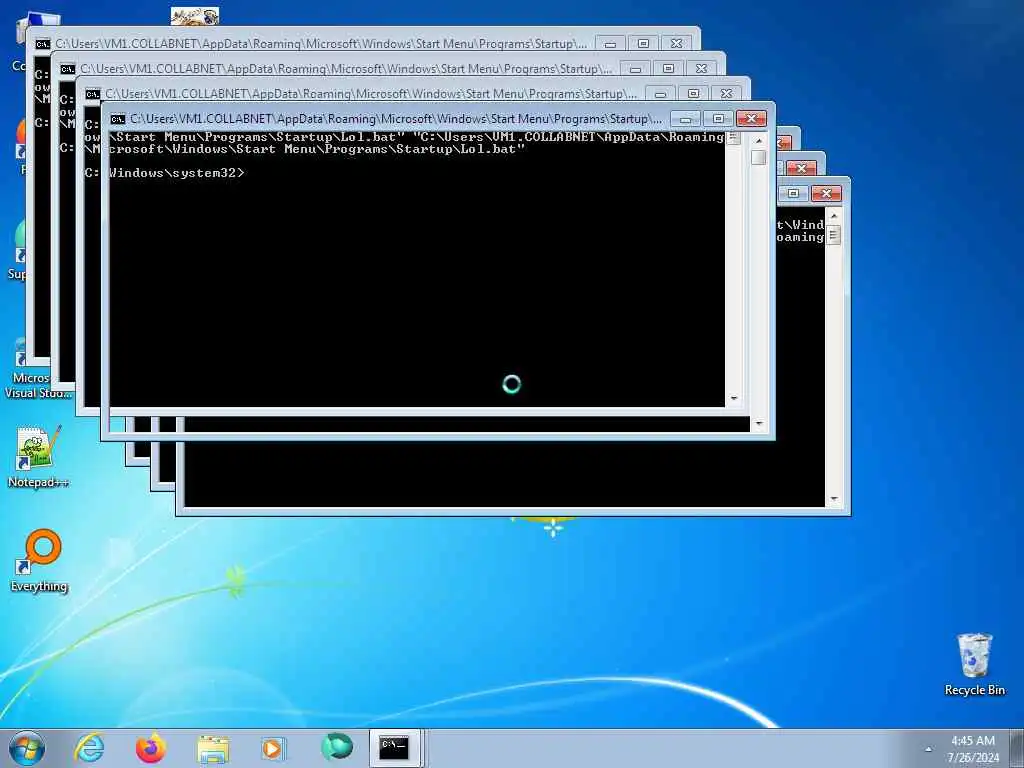1024x768 pixels.
Task: Click the front cmd window's outer scroll-down arrow
Action: (758, 424)
